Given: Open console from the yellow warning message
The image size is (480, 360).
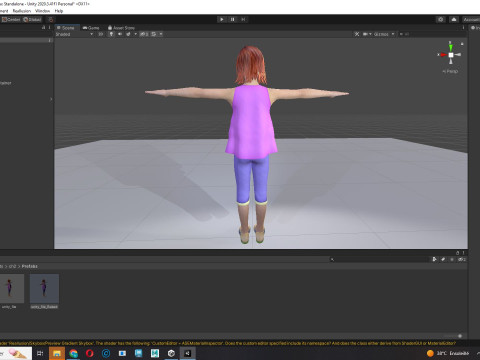Looking at the screenshot, I should pos(228,343).
